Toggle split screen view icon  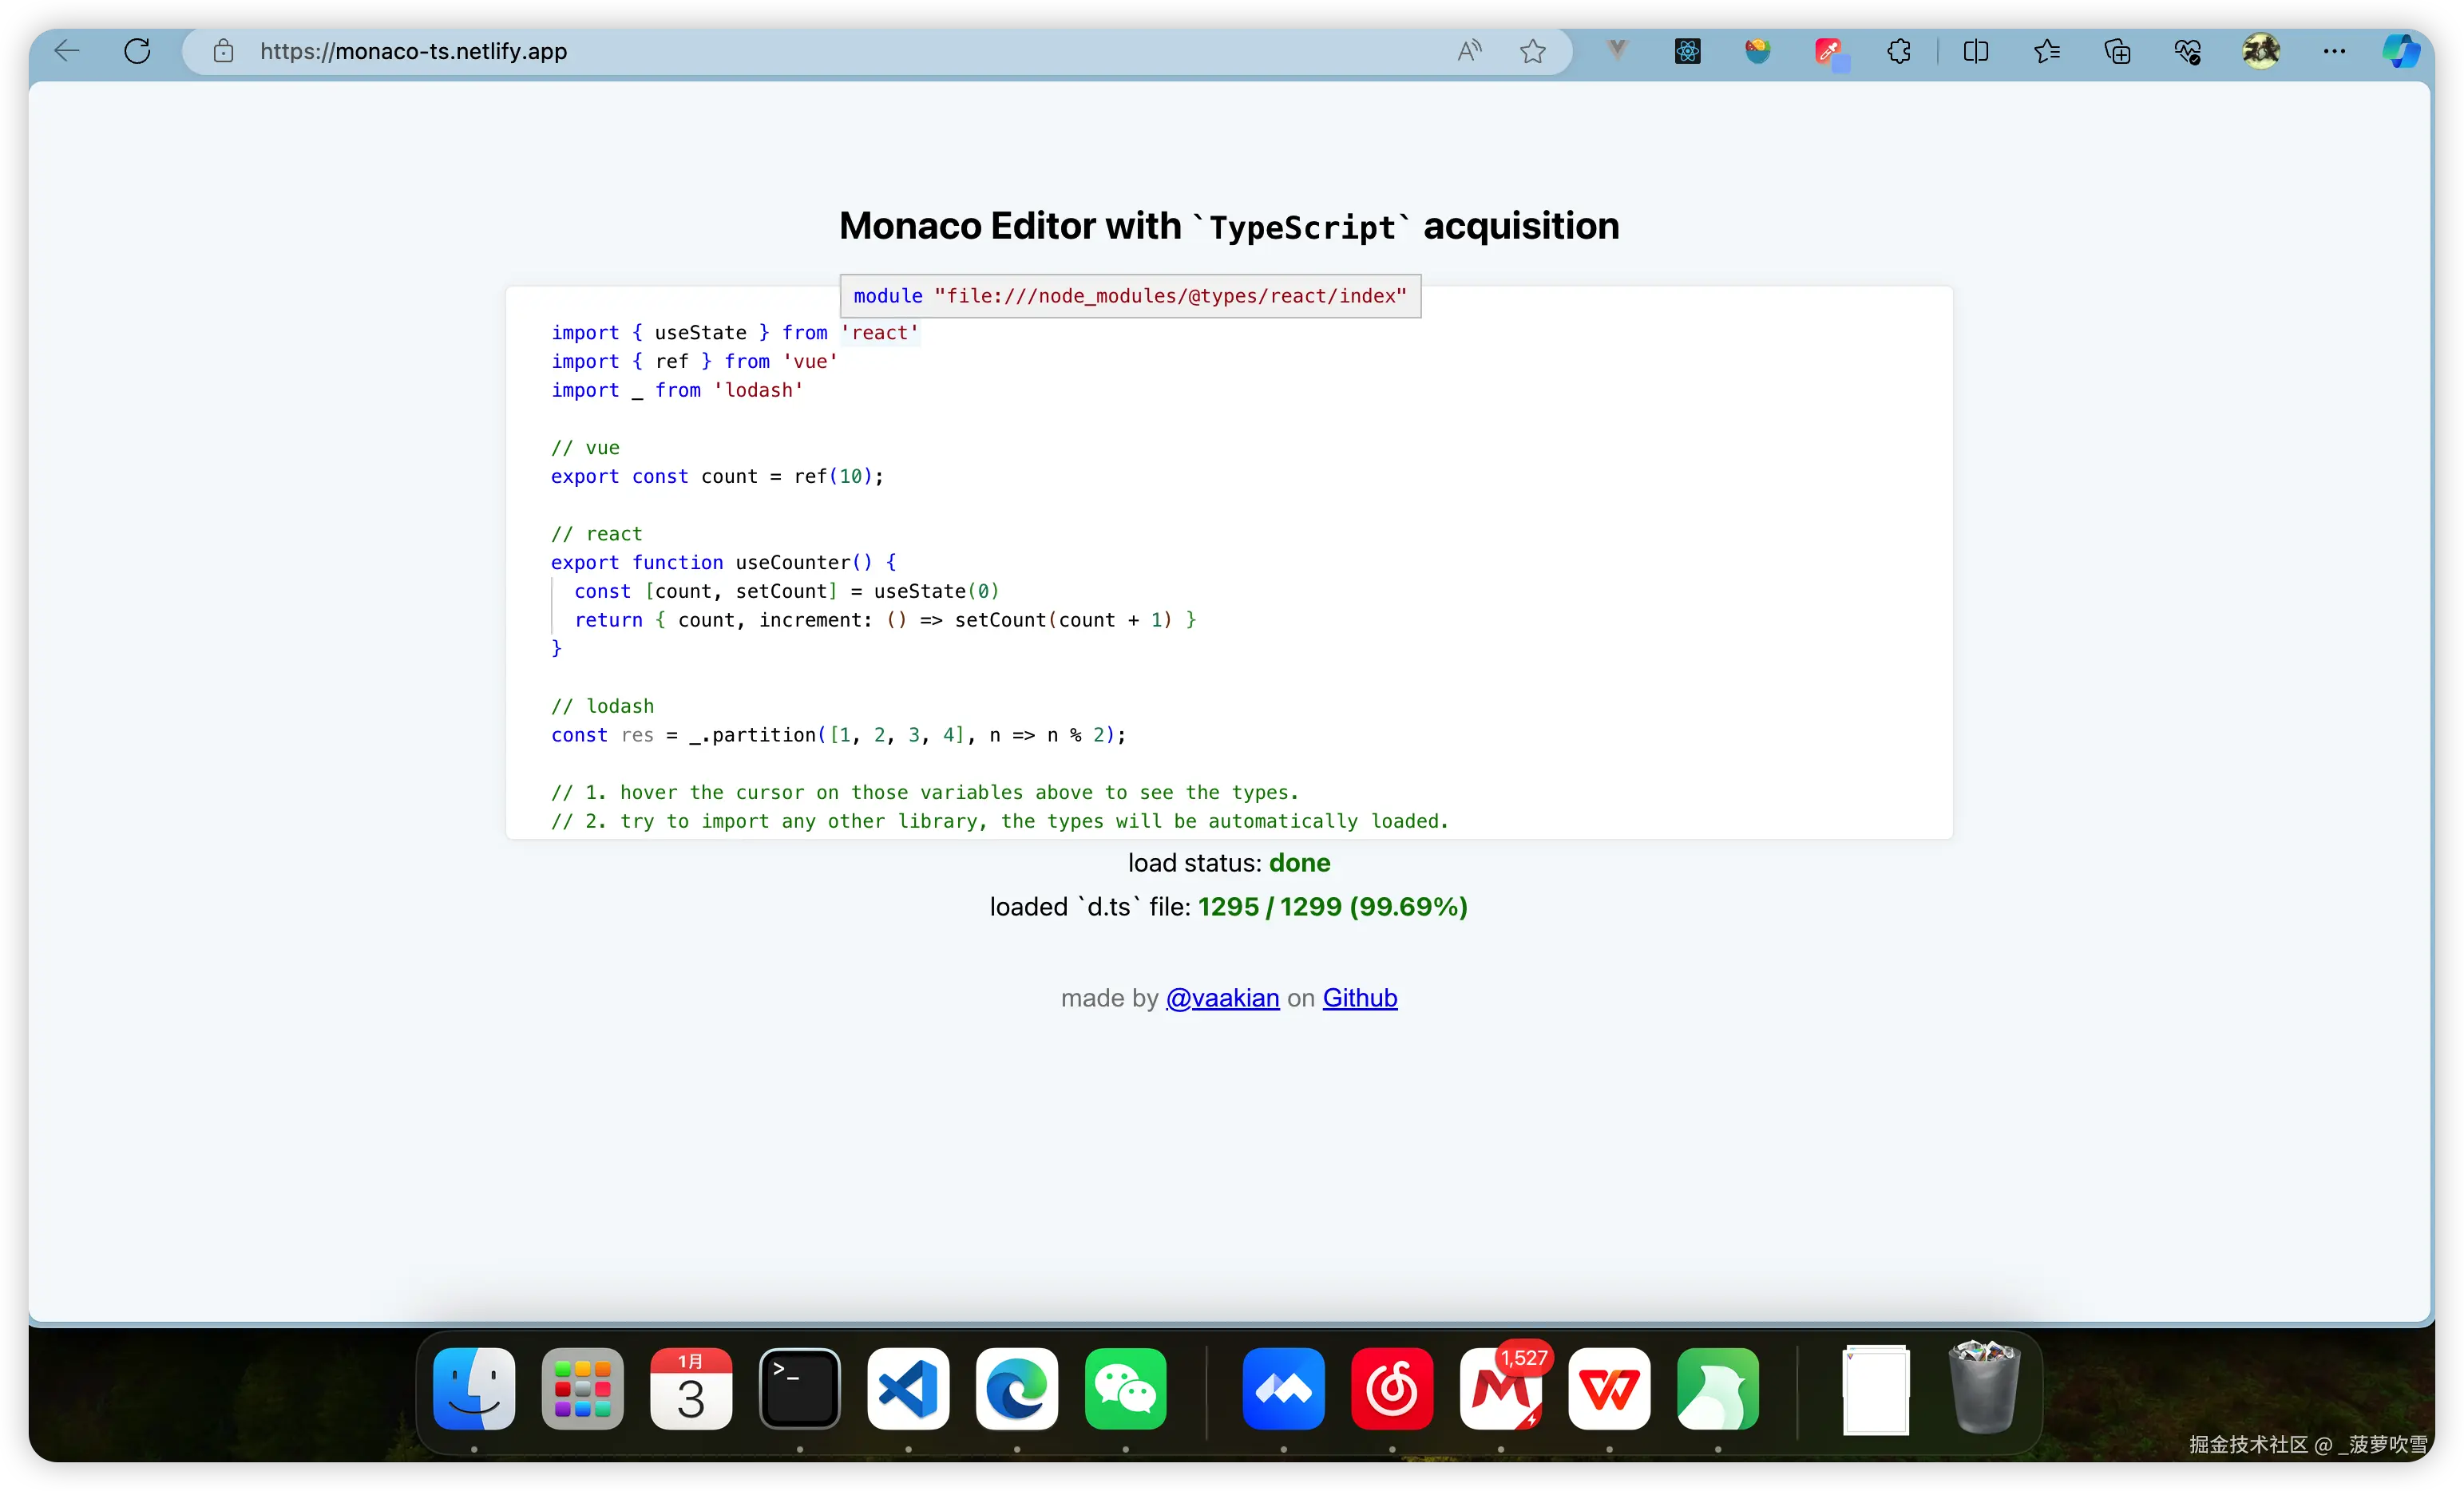(x=1975, y=51)
